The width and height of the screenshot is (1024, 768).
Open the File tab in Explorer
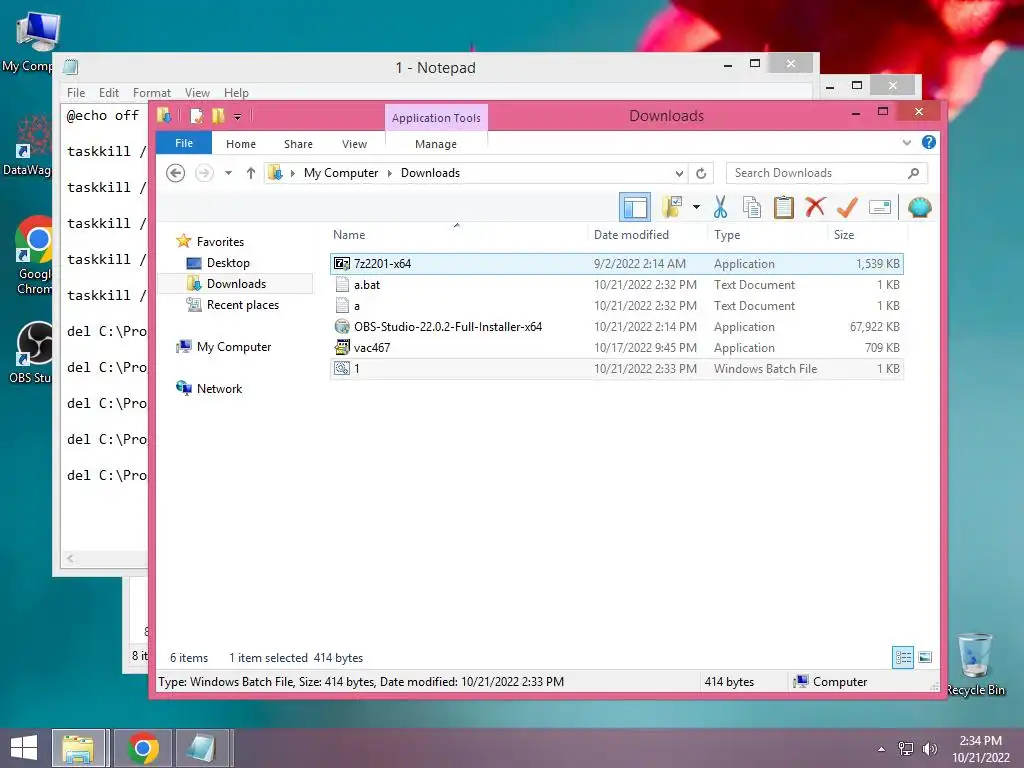point(184,143)
